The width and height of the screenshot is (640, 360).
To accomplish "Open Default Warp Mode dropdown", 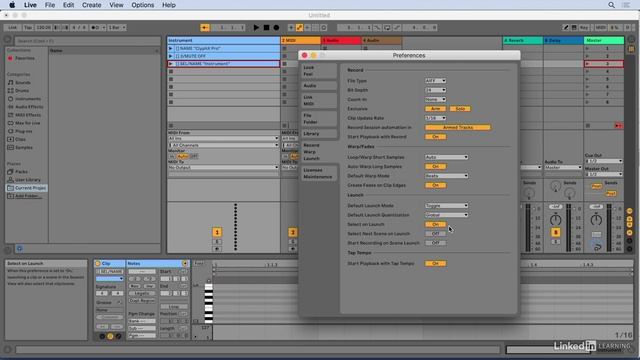I will [x=446, y=176].
